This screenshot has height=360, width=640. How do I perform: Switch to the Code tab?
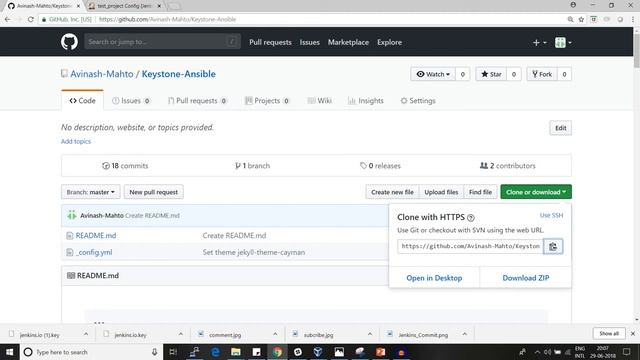82,100
